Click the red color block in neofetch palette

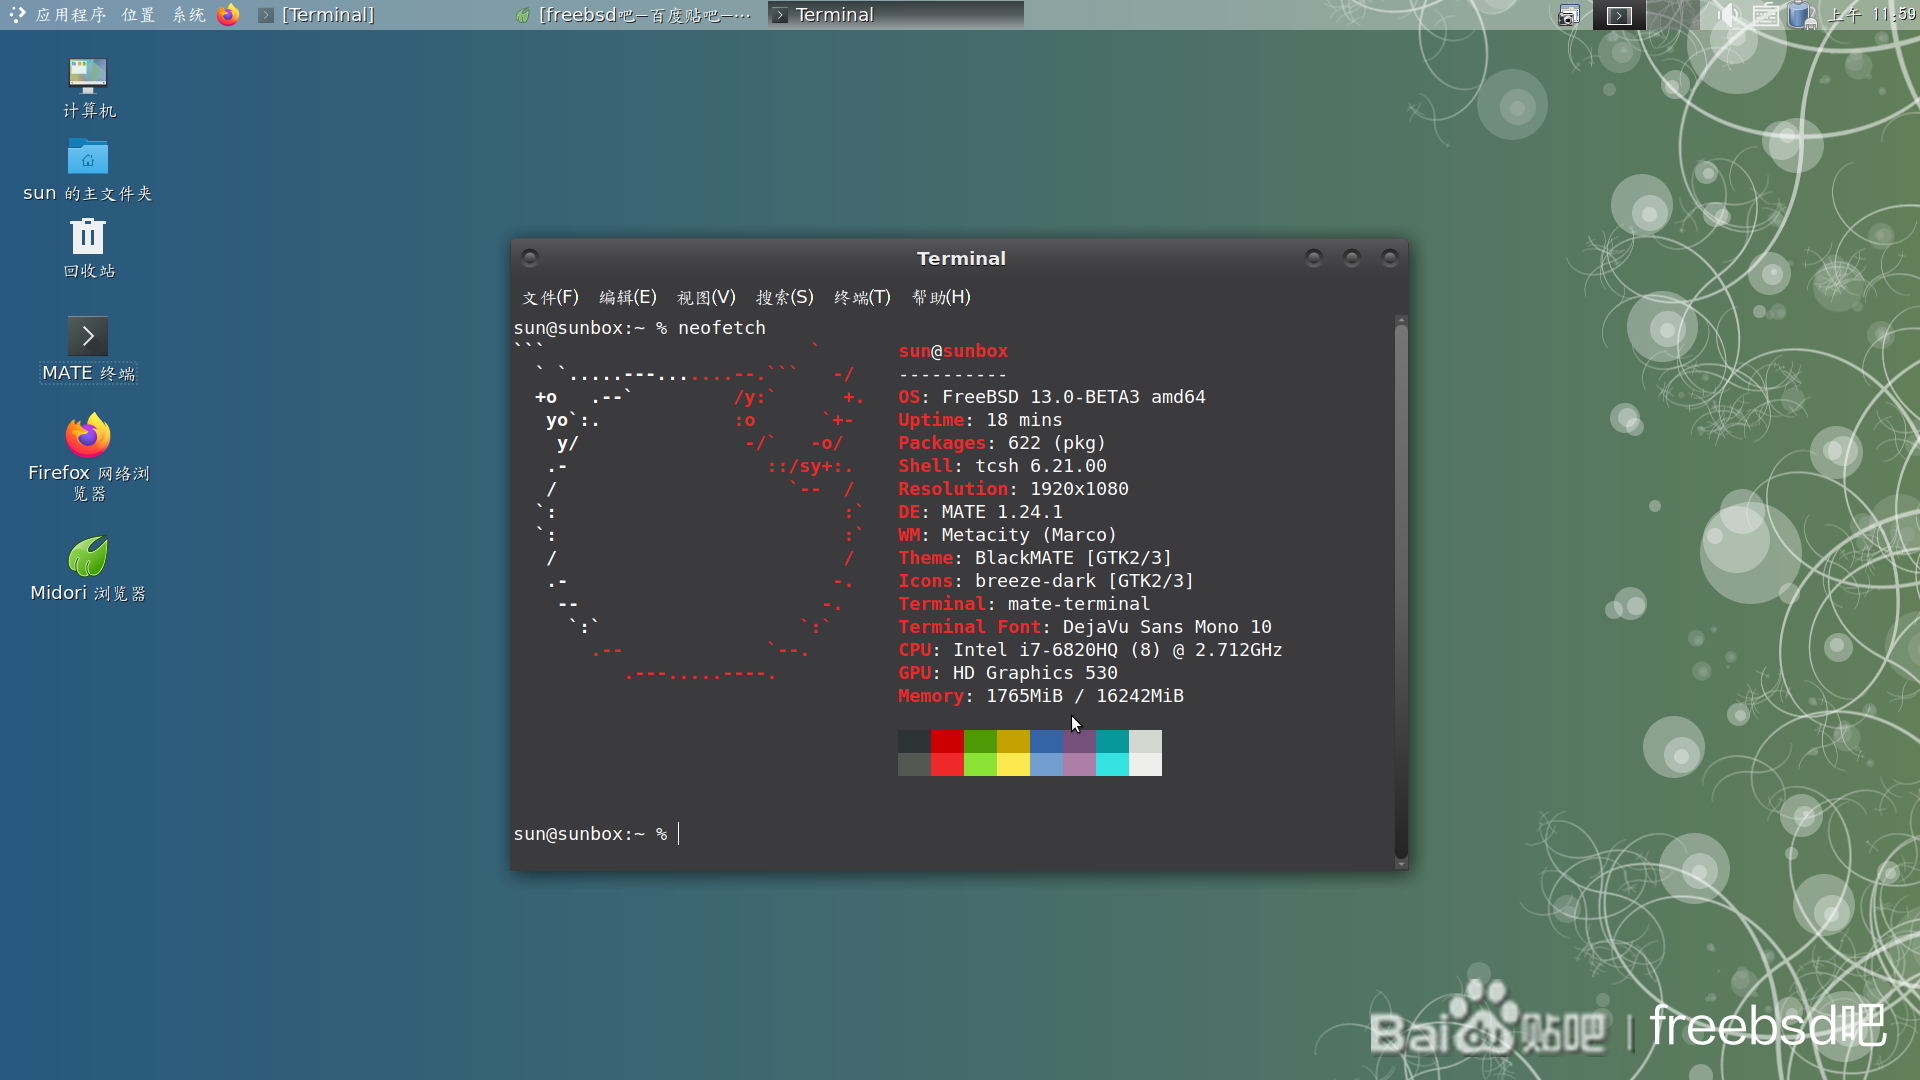coord(947,741)
